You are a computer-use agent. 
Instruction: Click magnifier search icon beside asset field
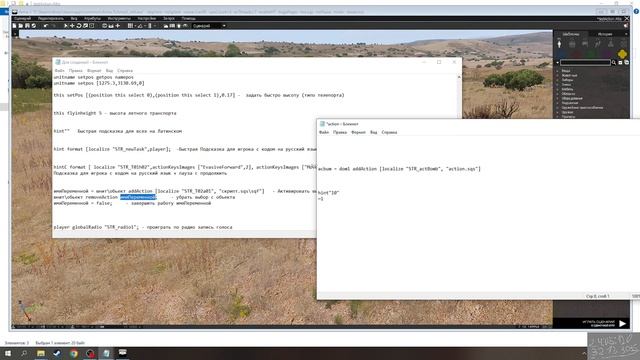point(614,62)
